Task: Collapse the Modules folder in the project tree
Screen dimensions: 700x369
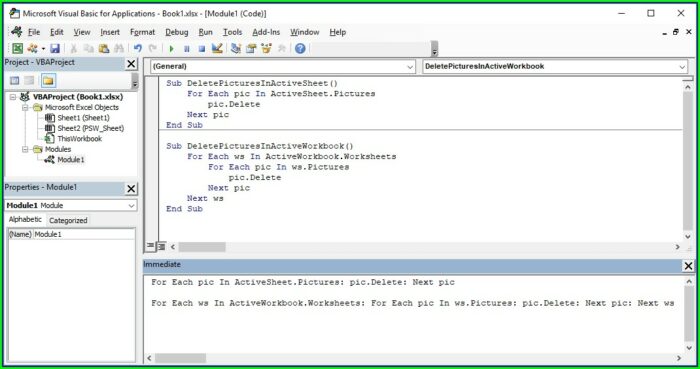Action: (25, 149)
